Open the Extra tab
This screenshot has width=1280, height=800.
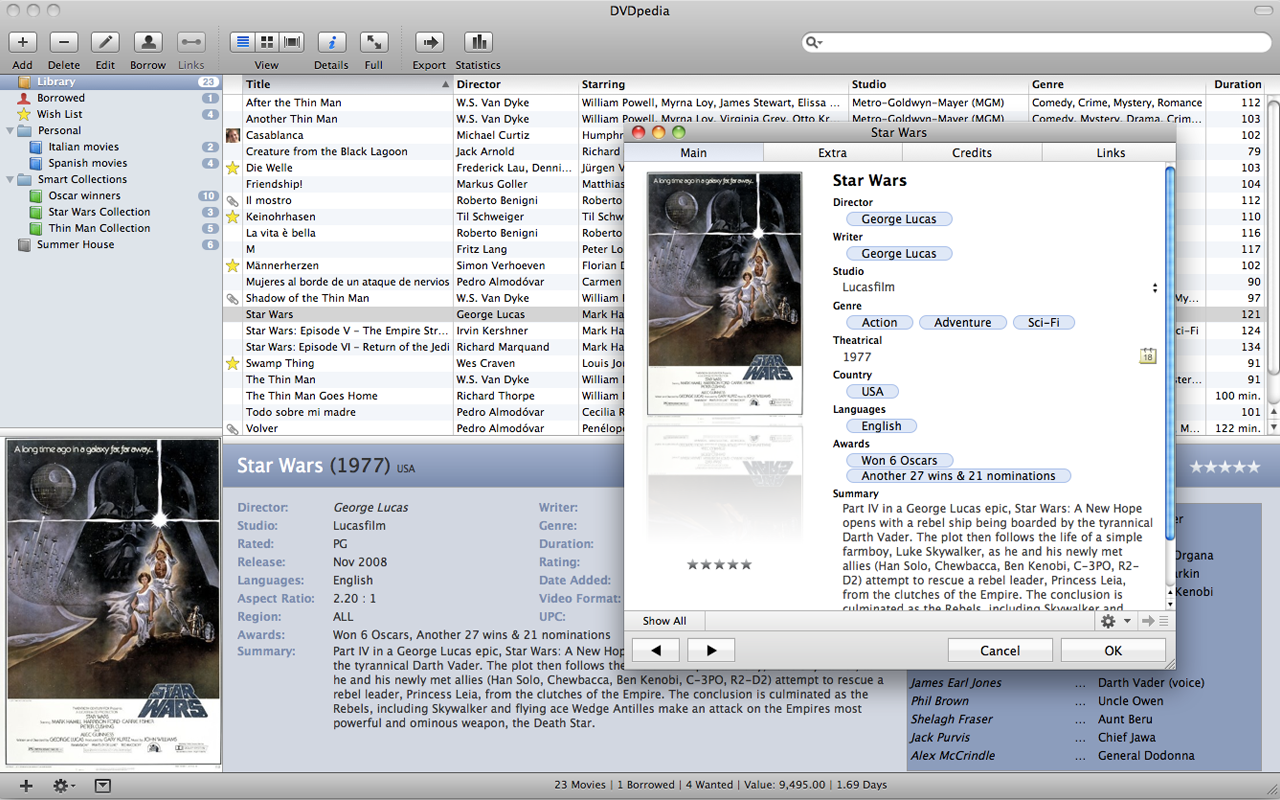(832, 153)
